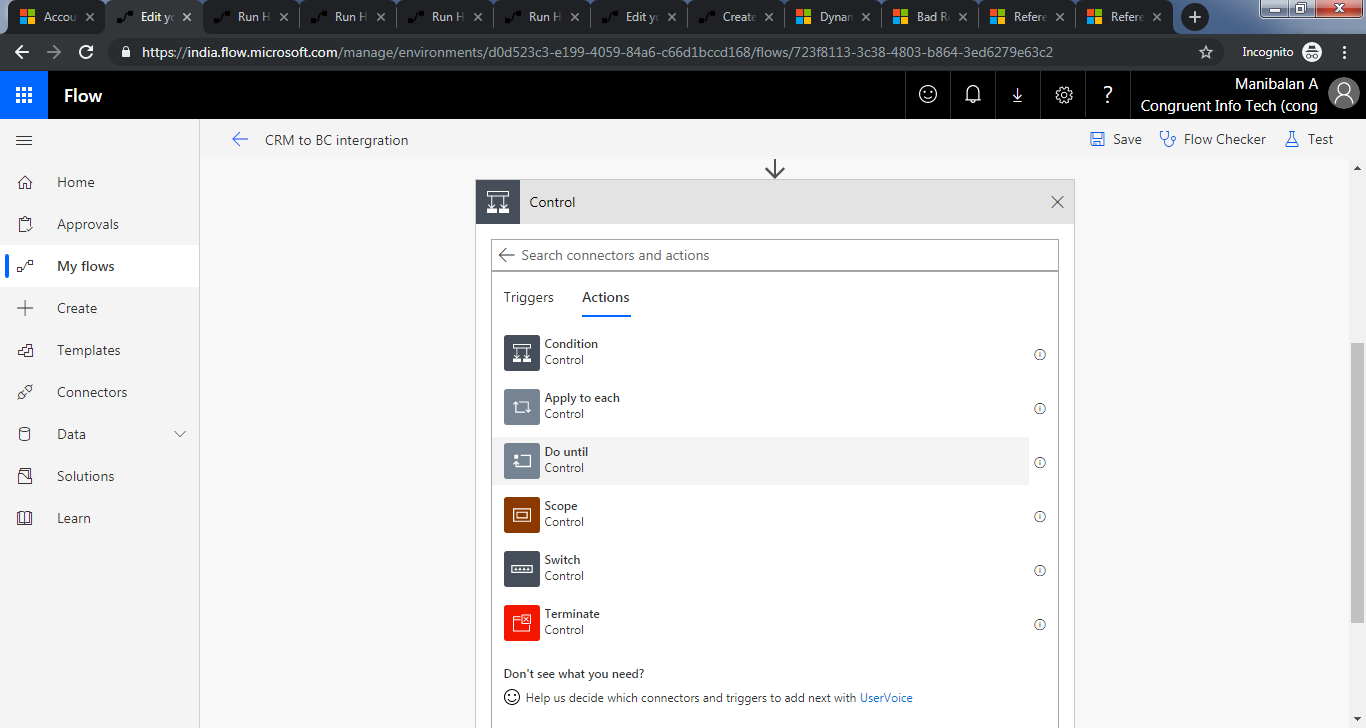Switch to the Bad Re browser tab
This screenshot has width=1366, height=728.
[x=929, y=17]
